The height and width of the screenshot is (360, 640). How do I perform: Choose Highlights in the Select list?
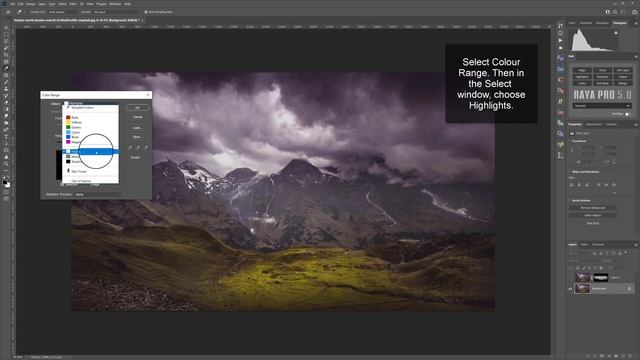pyautogui.click(x=91, y=151)
